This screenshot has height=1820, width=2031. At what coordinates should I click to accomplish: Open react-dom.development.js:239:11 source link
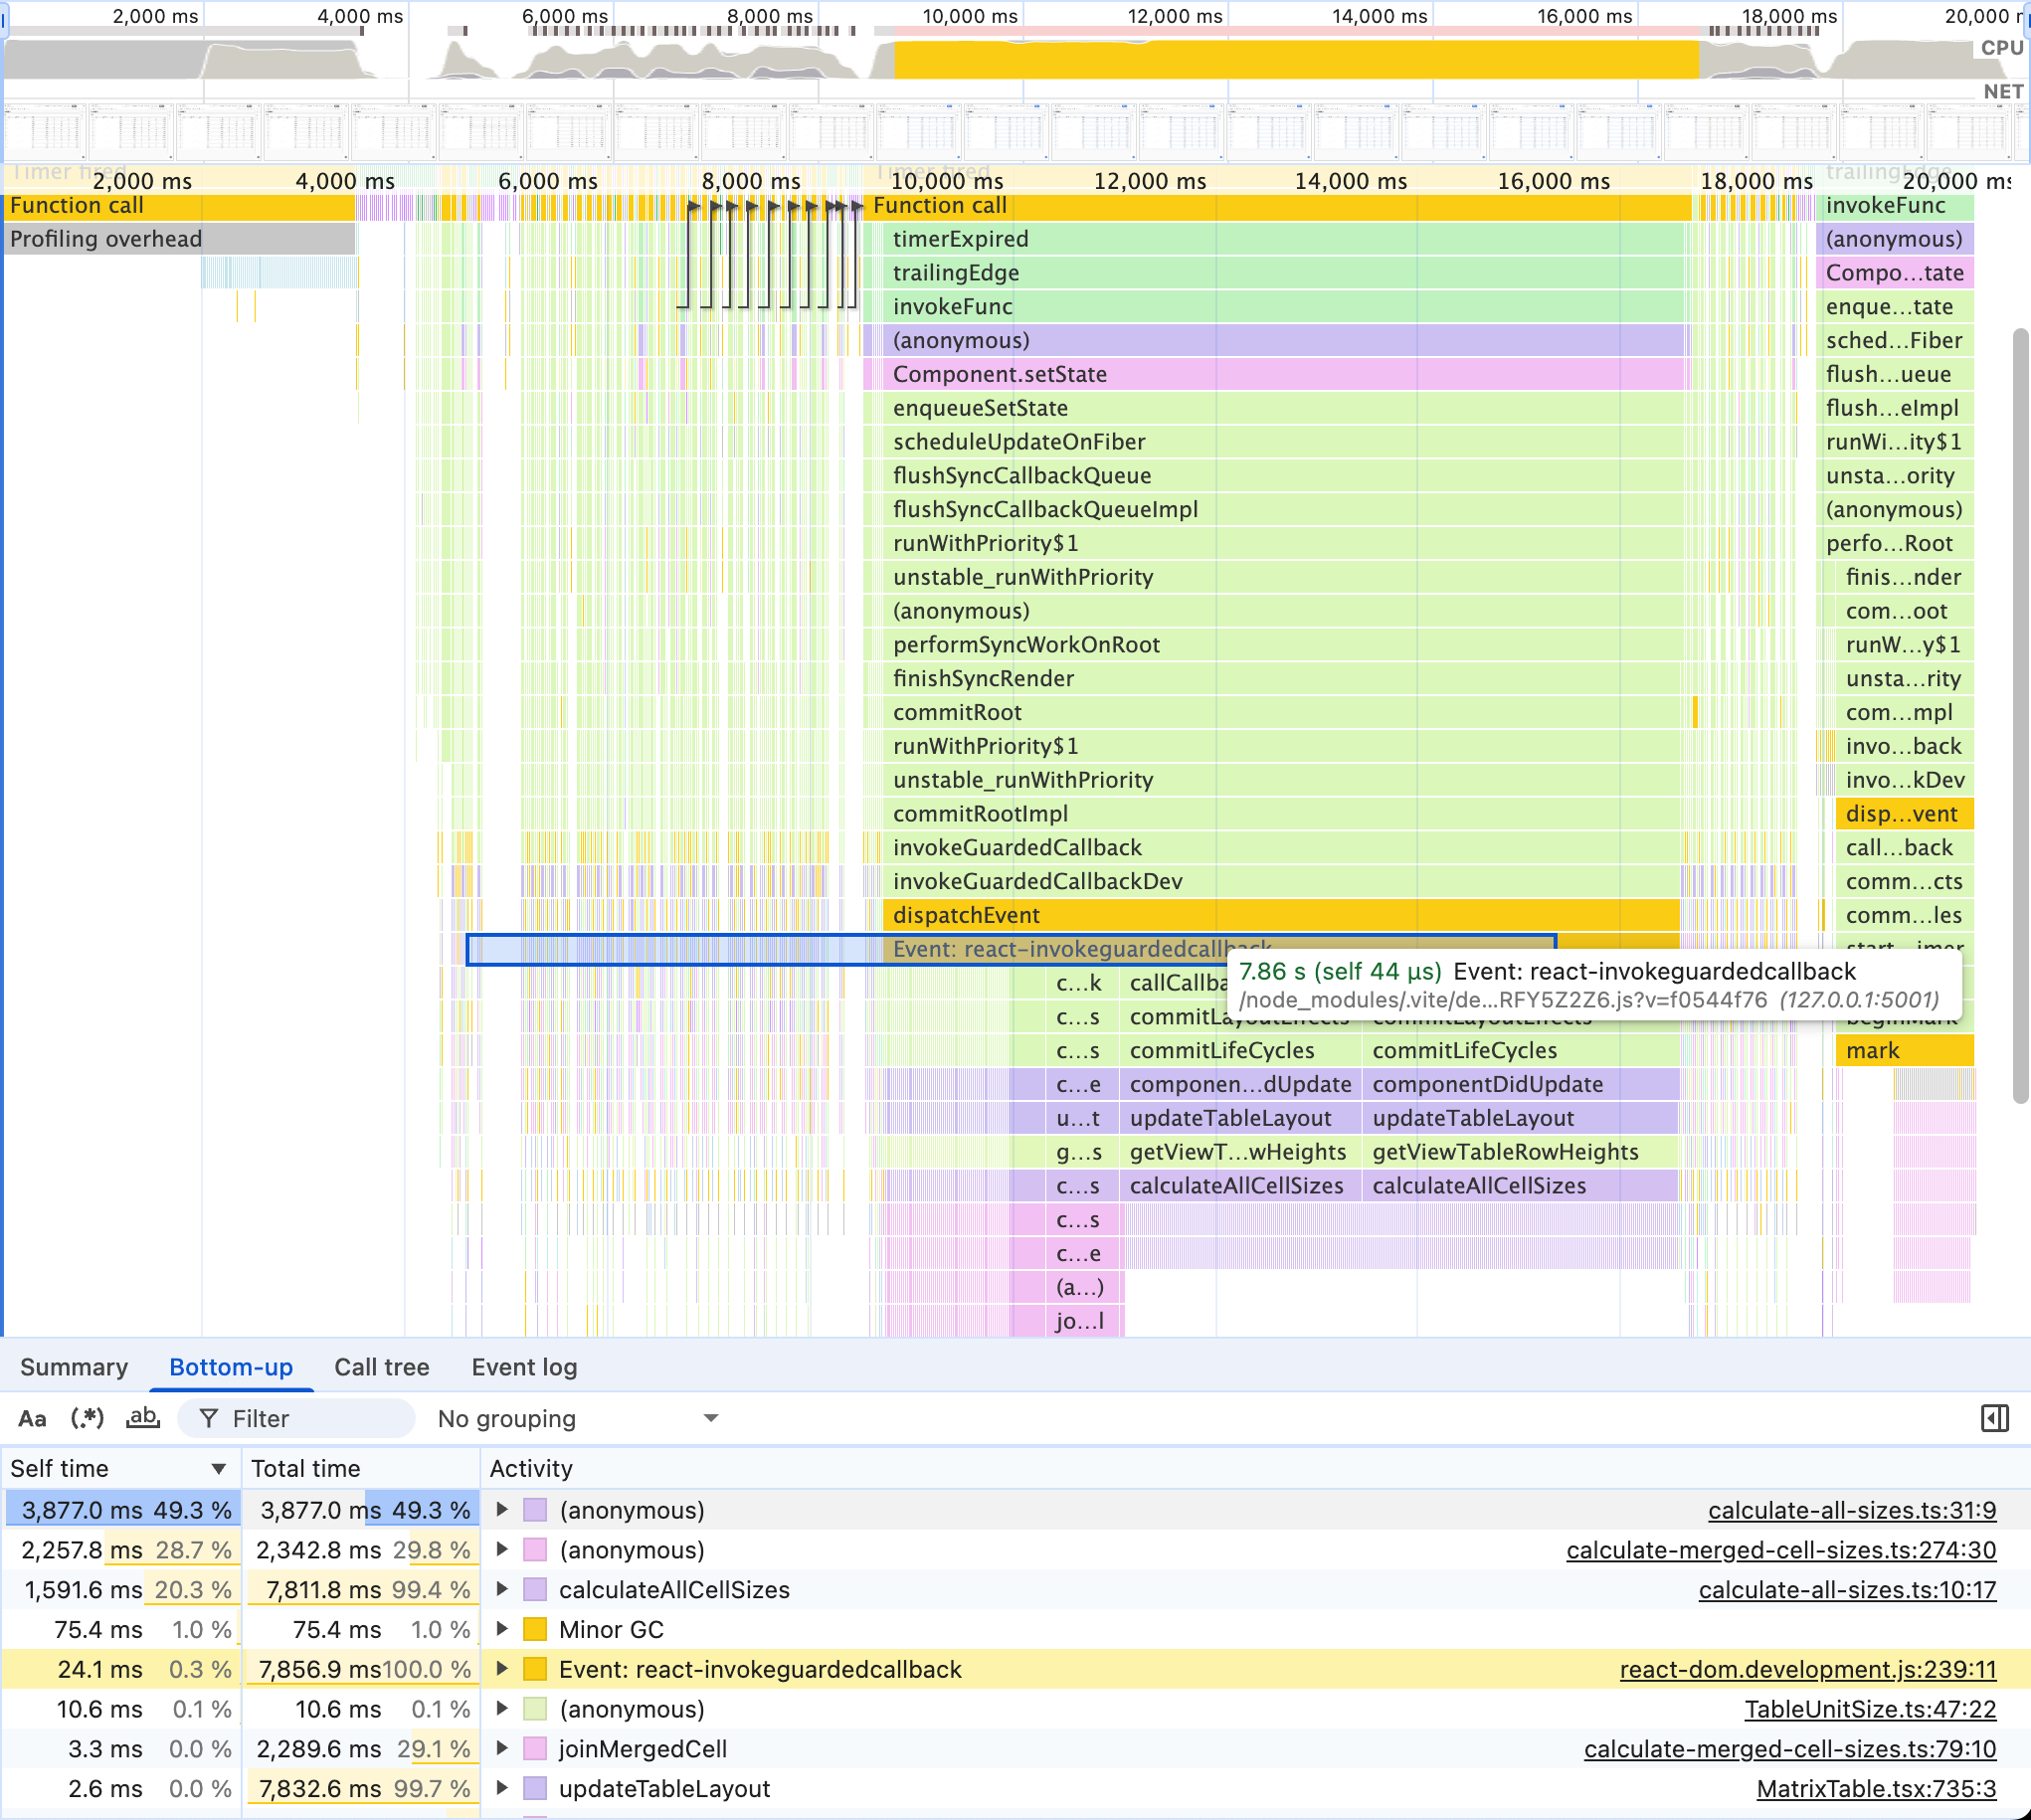[1807, 1669]
